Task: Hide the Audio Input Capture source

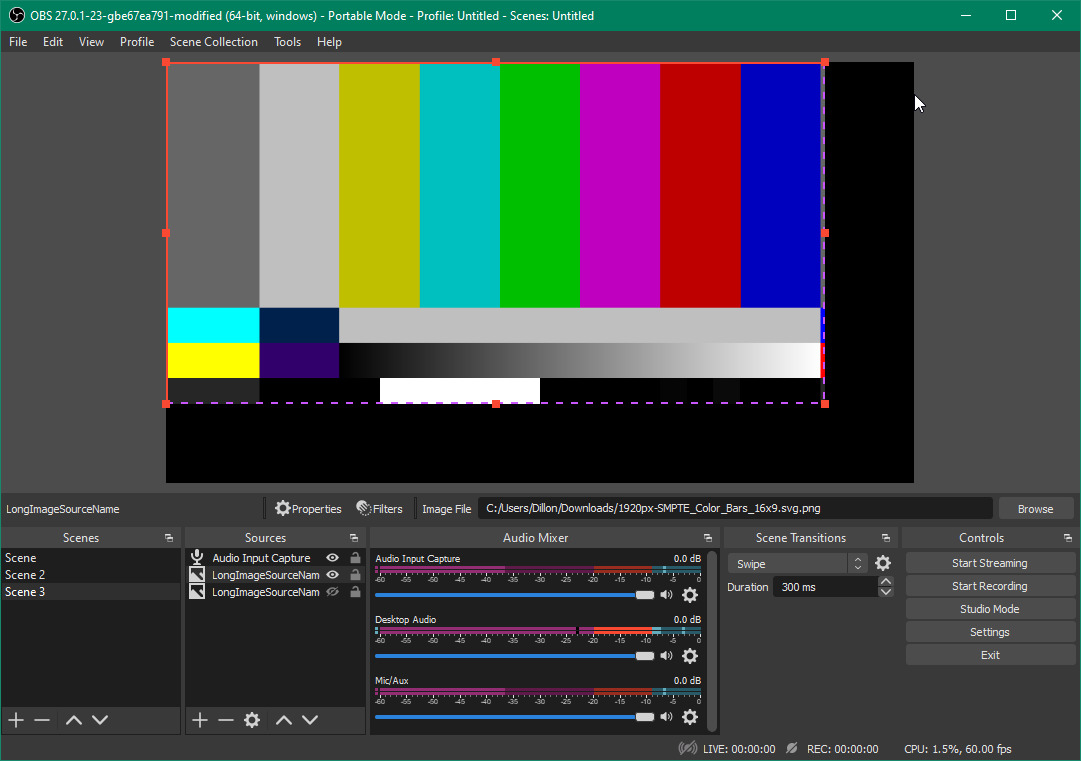Action: click(331, 558)
